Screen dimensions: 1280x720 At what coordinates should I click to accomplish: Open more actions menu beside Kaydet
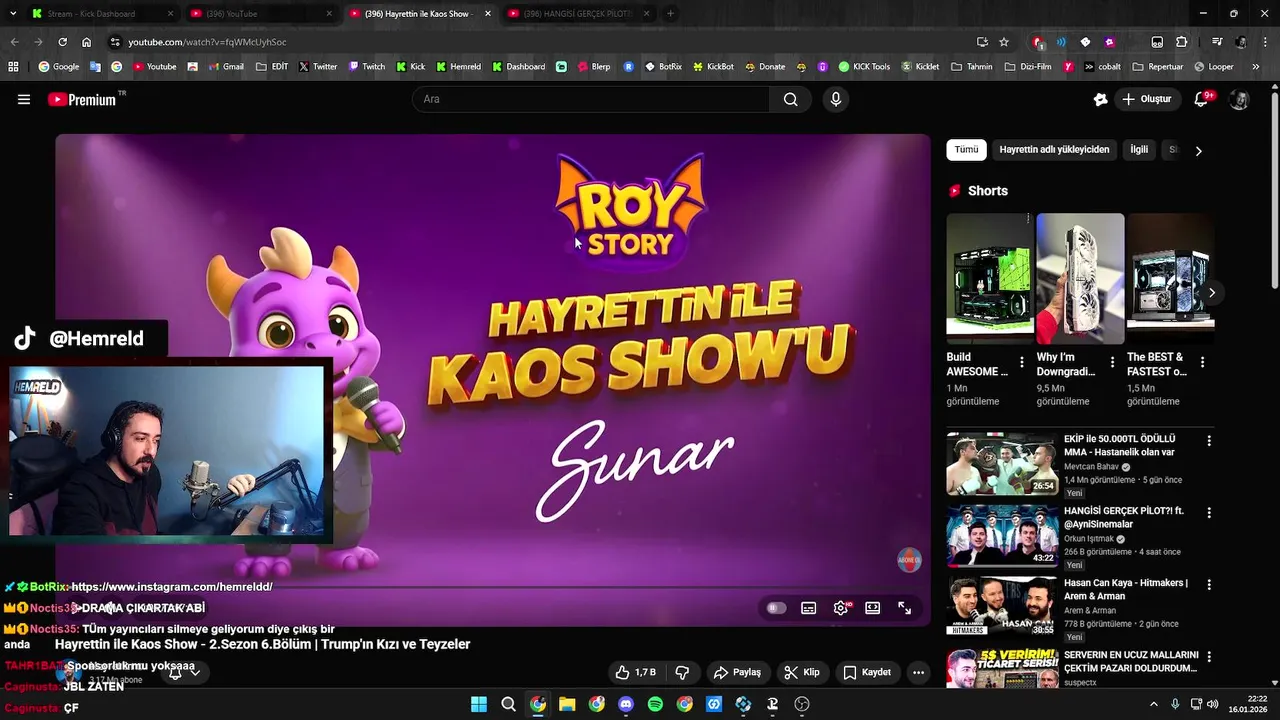pos(918,672)
